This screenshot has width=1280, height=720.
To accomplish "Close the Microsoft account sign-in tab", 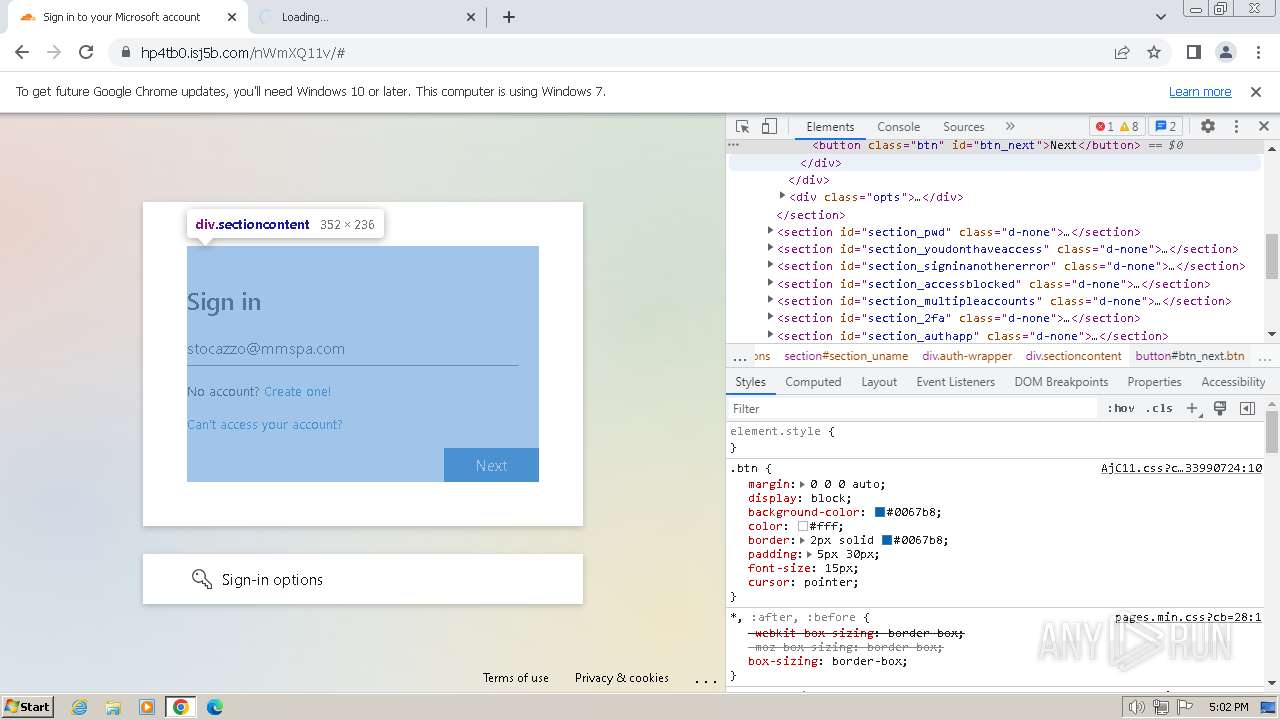I will 232,17.
